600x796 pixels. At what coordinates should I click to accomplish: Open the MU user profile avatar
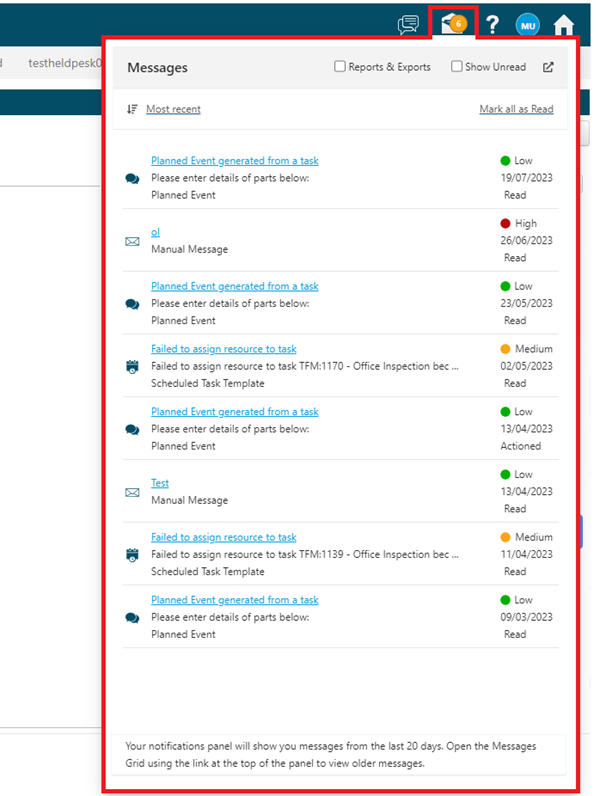pos(527,24)
